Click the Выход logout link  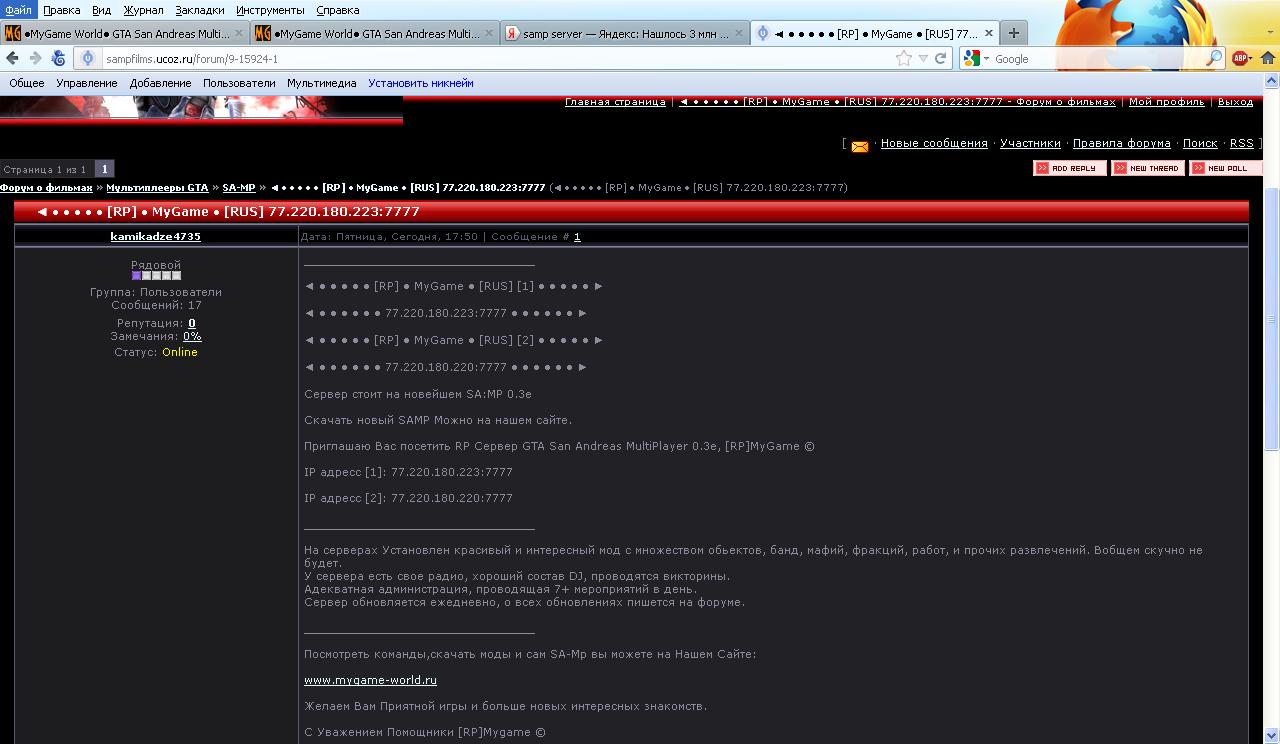tap(1236, 102)
